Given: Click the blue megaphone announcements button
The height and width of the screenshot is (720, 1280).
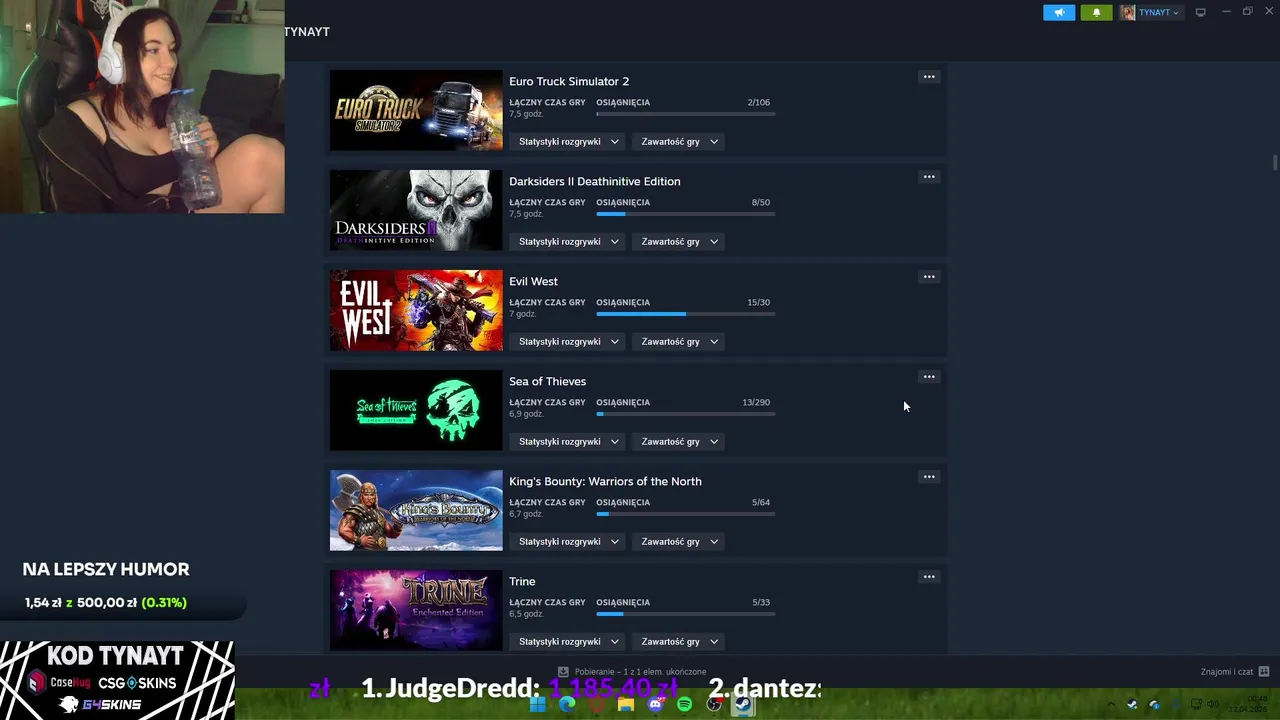Looking at the screenshot, I should [1059, 12].
